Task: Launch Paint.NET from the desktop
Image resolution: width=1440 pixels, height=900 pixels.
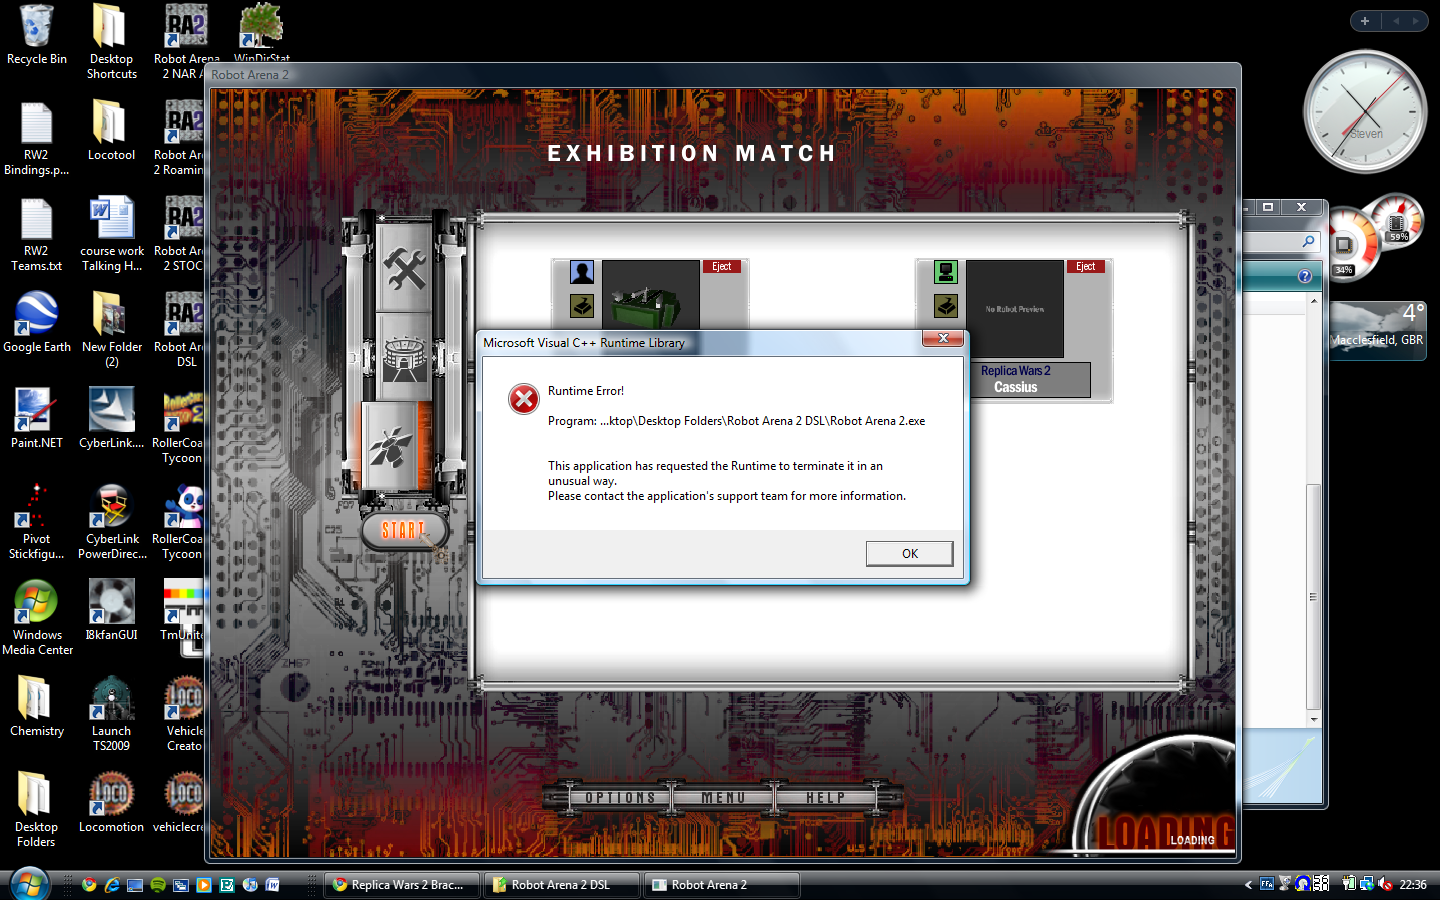Action: click(x=37, y=419)
